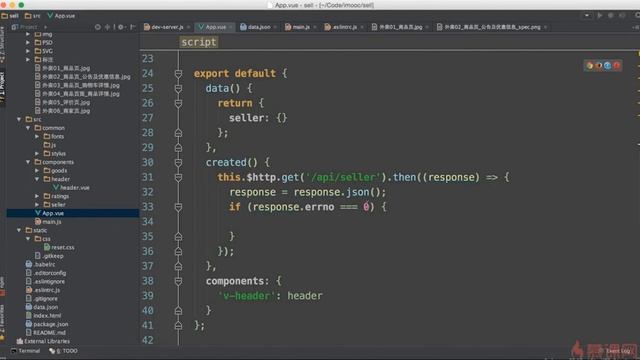The width and height of the screenshot is (640, 360).
Task: Fold data() method at line 25
Action: (178, 88)
